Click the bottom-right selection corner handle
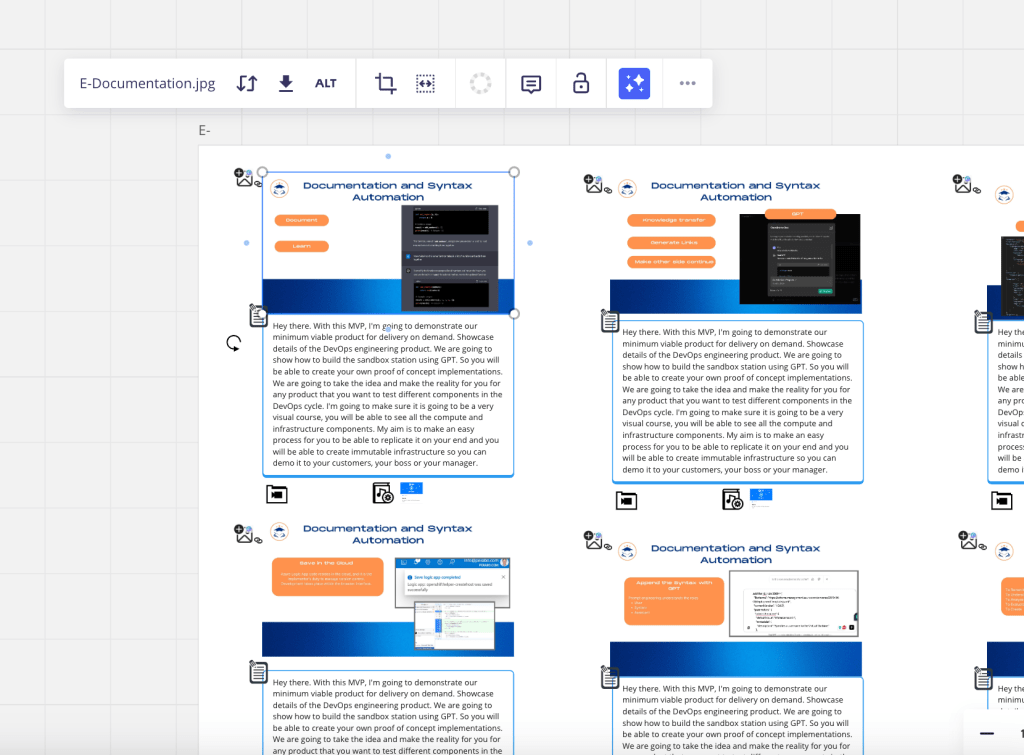 tap(514, 313)
